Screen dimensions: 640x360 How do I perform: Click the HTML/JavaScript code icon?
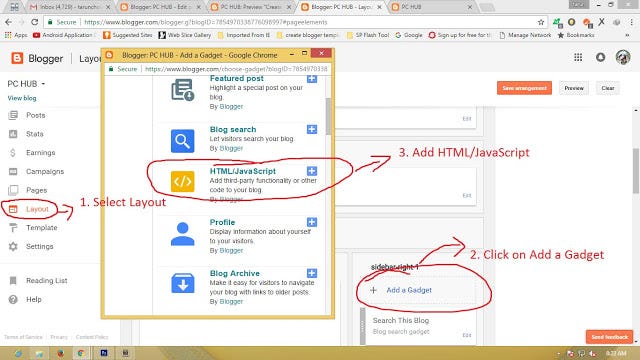(182, 181)
